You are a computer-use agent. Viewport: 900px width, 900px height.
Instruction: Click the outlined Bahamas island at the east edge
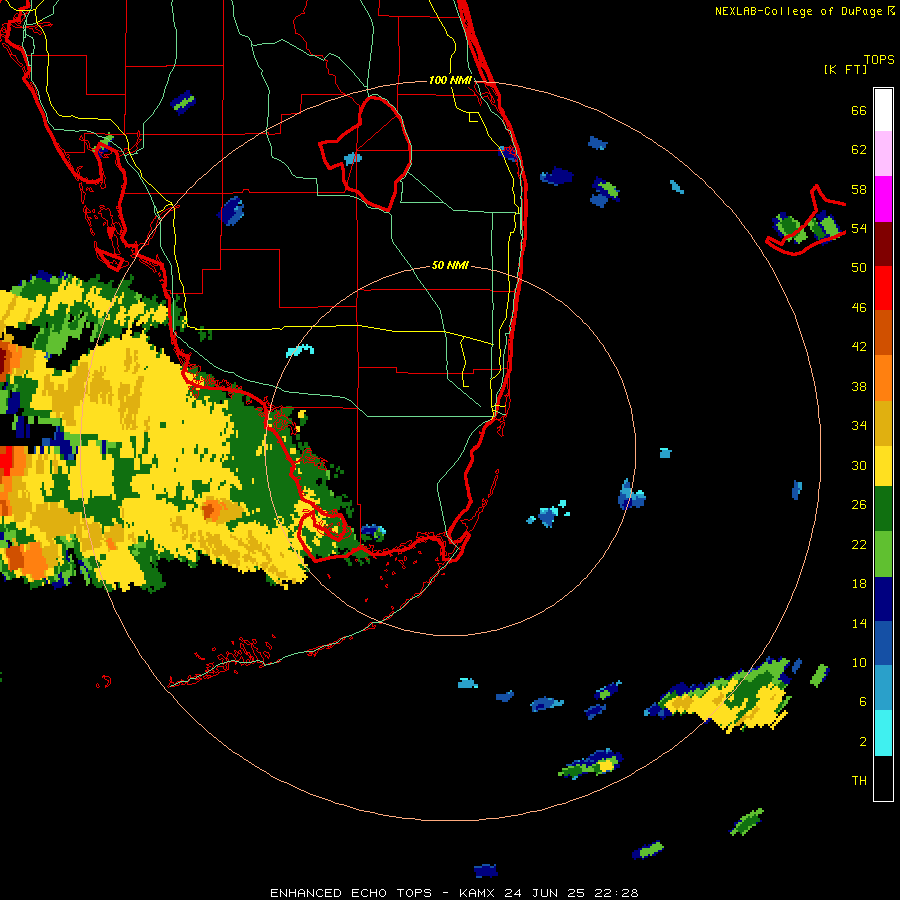806,222
